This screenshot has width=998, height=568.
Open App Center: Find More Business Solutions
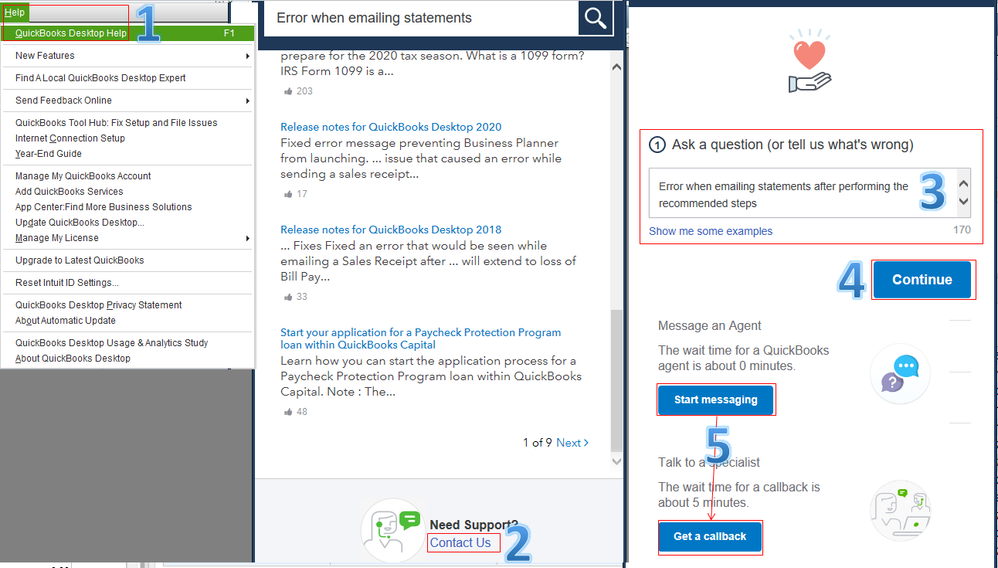click(103, 207)
